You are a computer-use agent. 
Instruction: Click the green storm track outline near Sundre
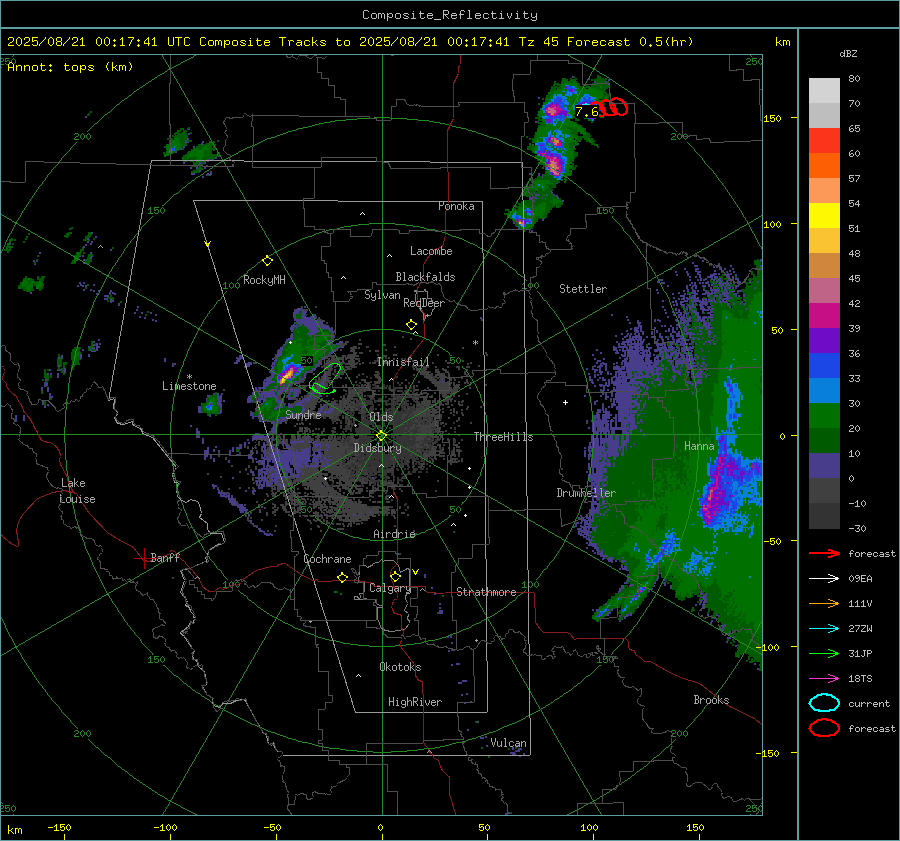tap(325, 378)
